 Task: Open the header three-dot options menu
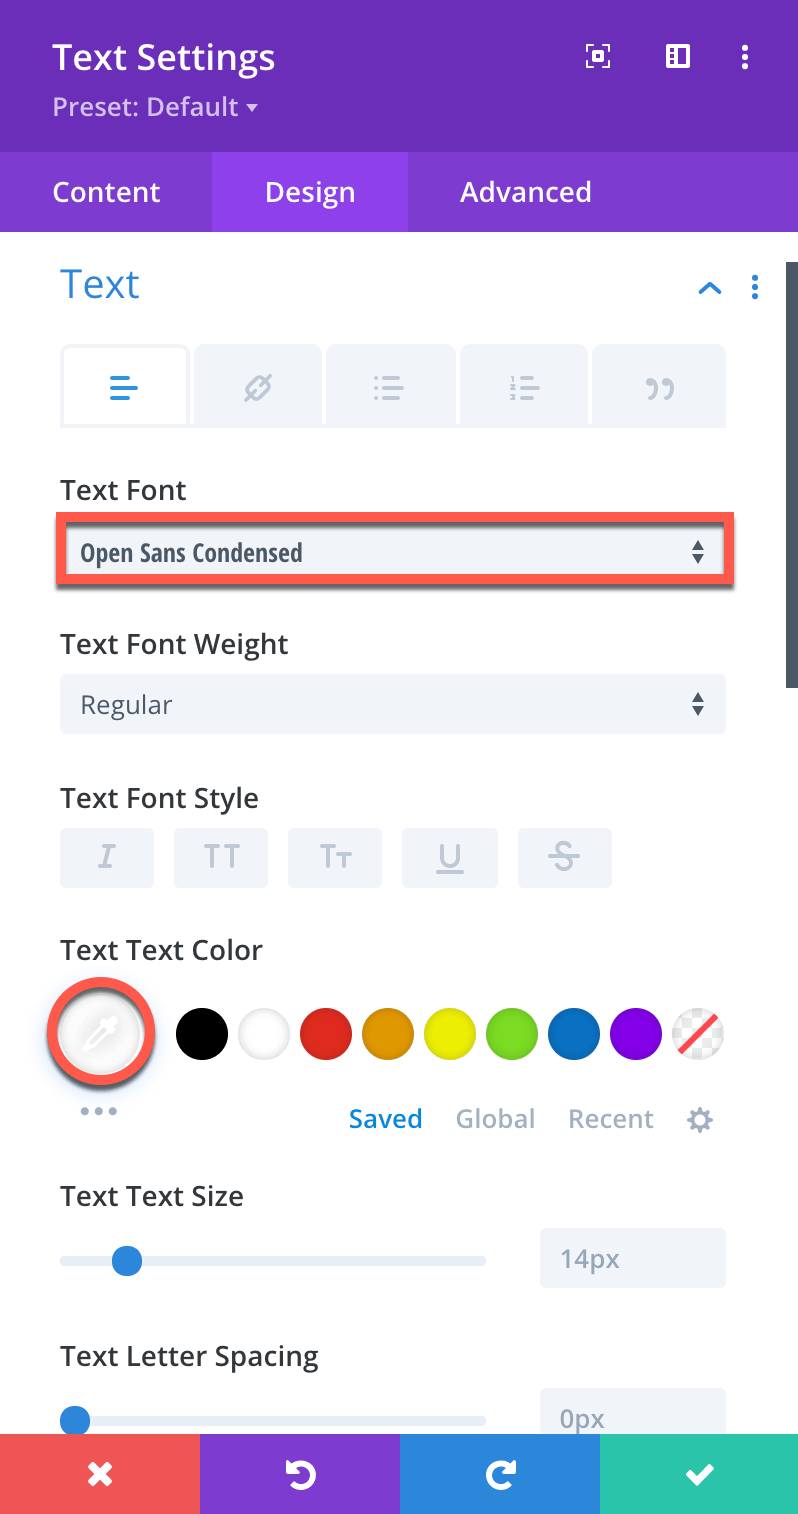(745, 57)
